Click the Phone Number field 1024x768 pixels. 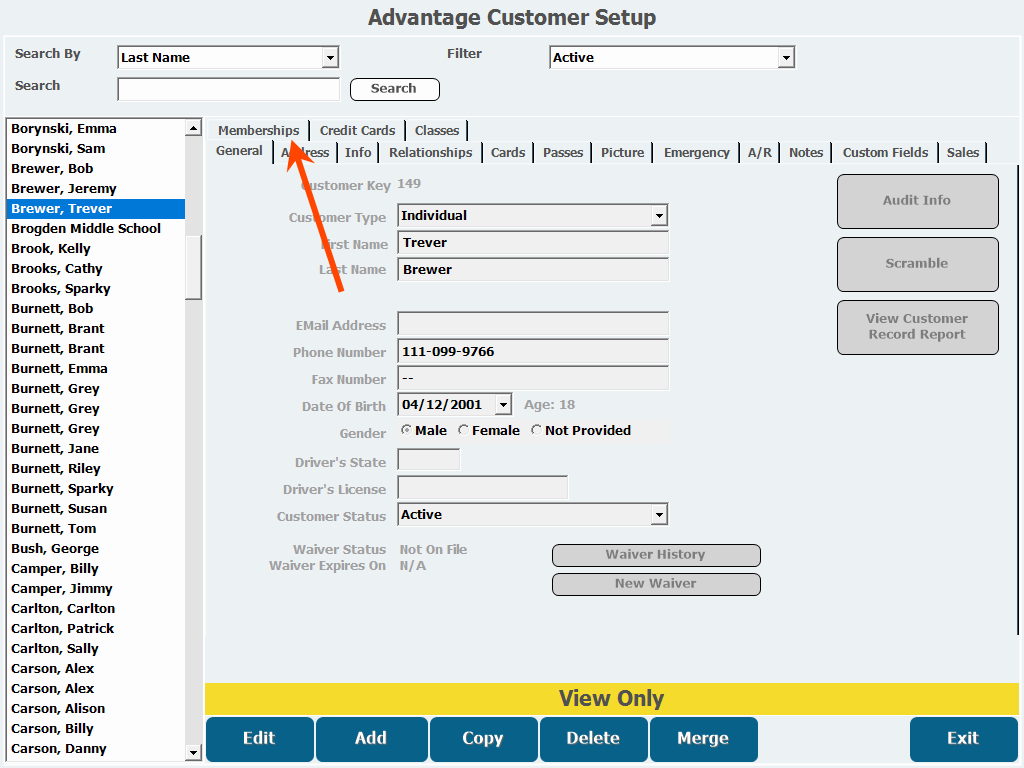pyautogui.click(x=533, y=352)
